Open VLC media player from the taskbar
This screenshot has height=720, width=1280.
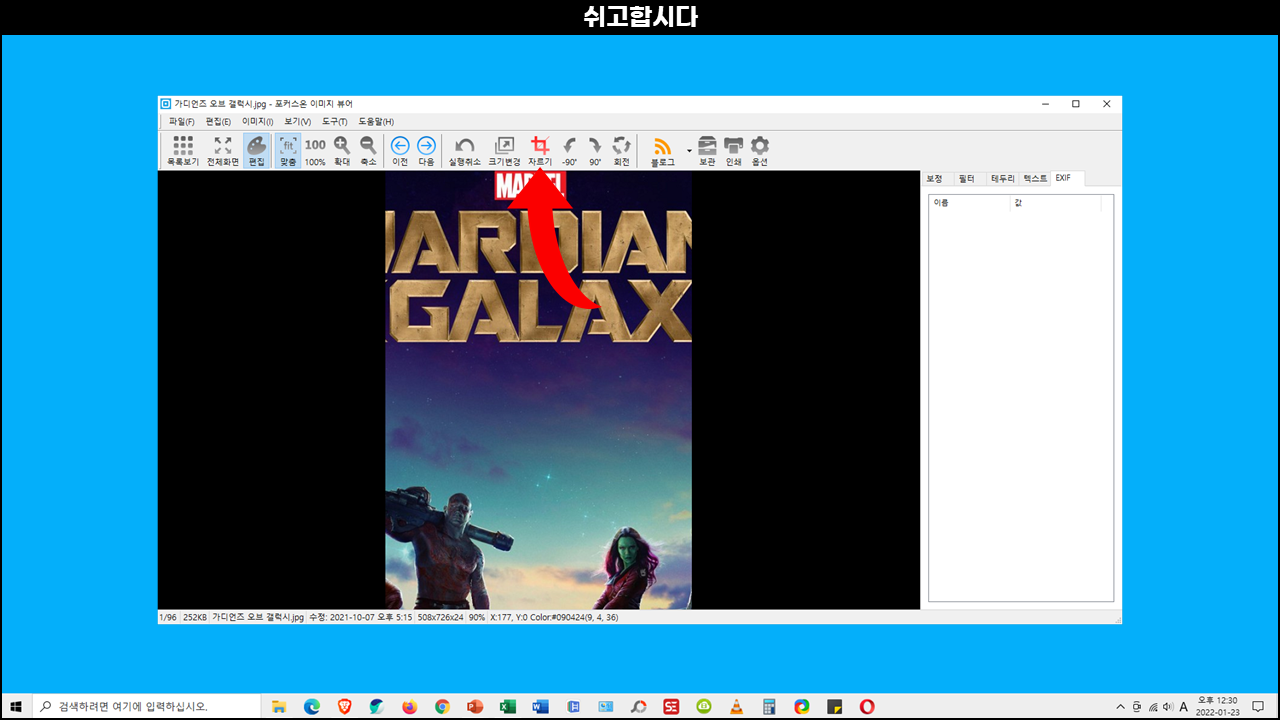(736, 706)
